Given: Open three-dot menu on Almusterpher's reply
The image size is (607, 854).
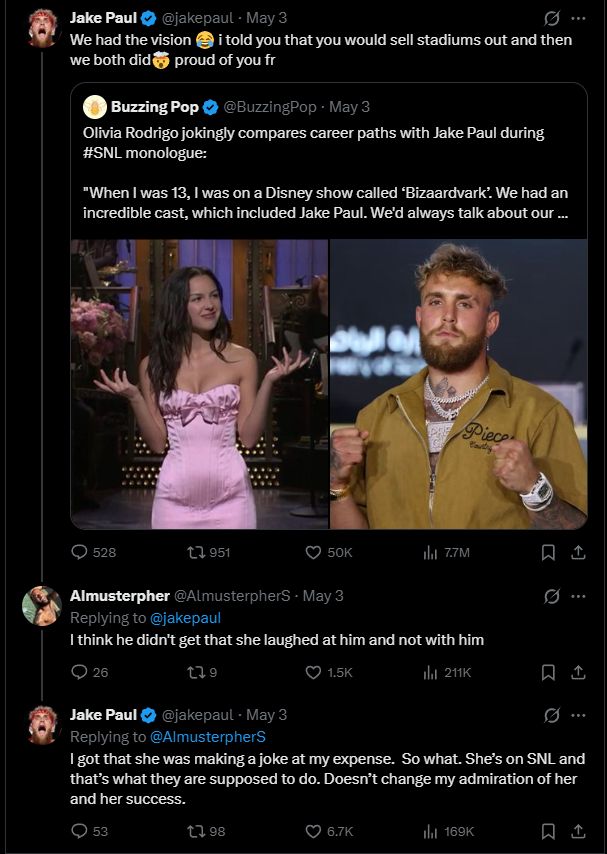Looking at the screenshot, I should (578, 596).
